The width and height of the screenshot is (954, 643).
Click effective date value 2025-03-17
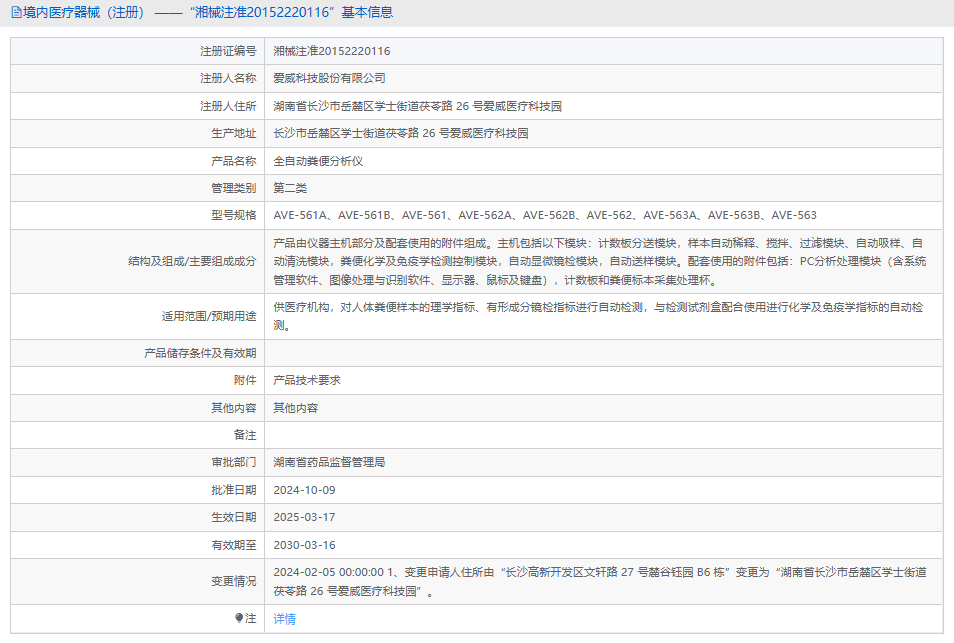click(x=304, y=517)
